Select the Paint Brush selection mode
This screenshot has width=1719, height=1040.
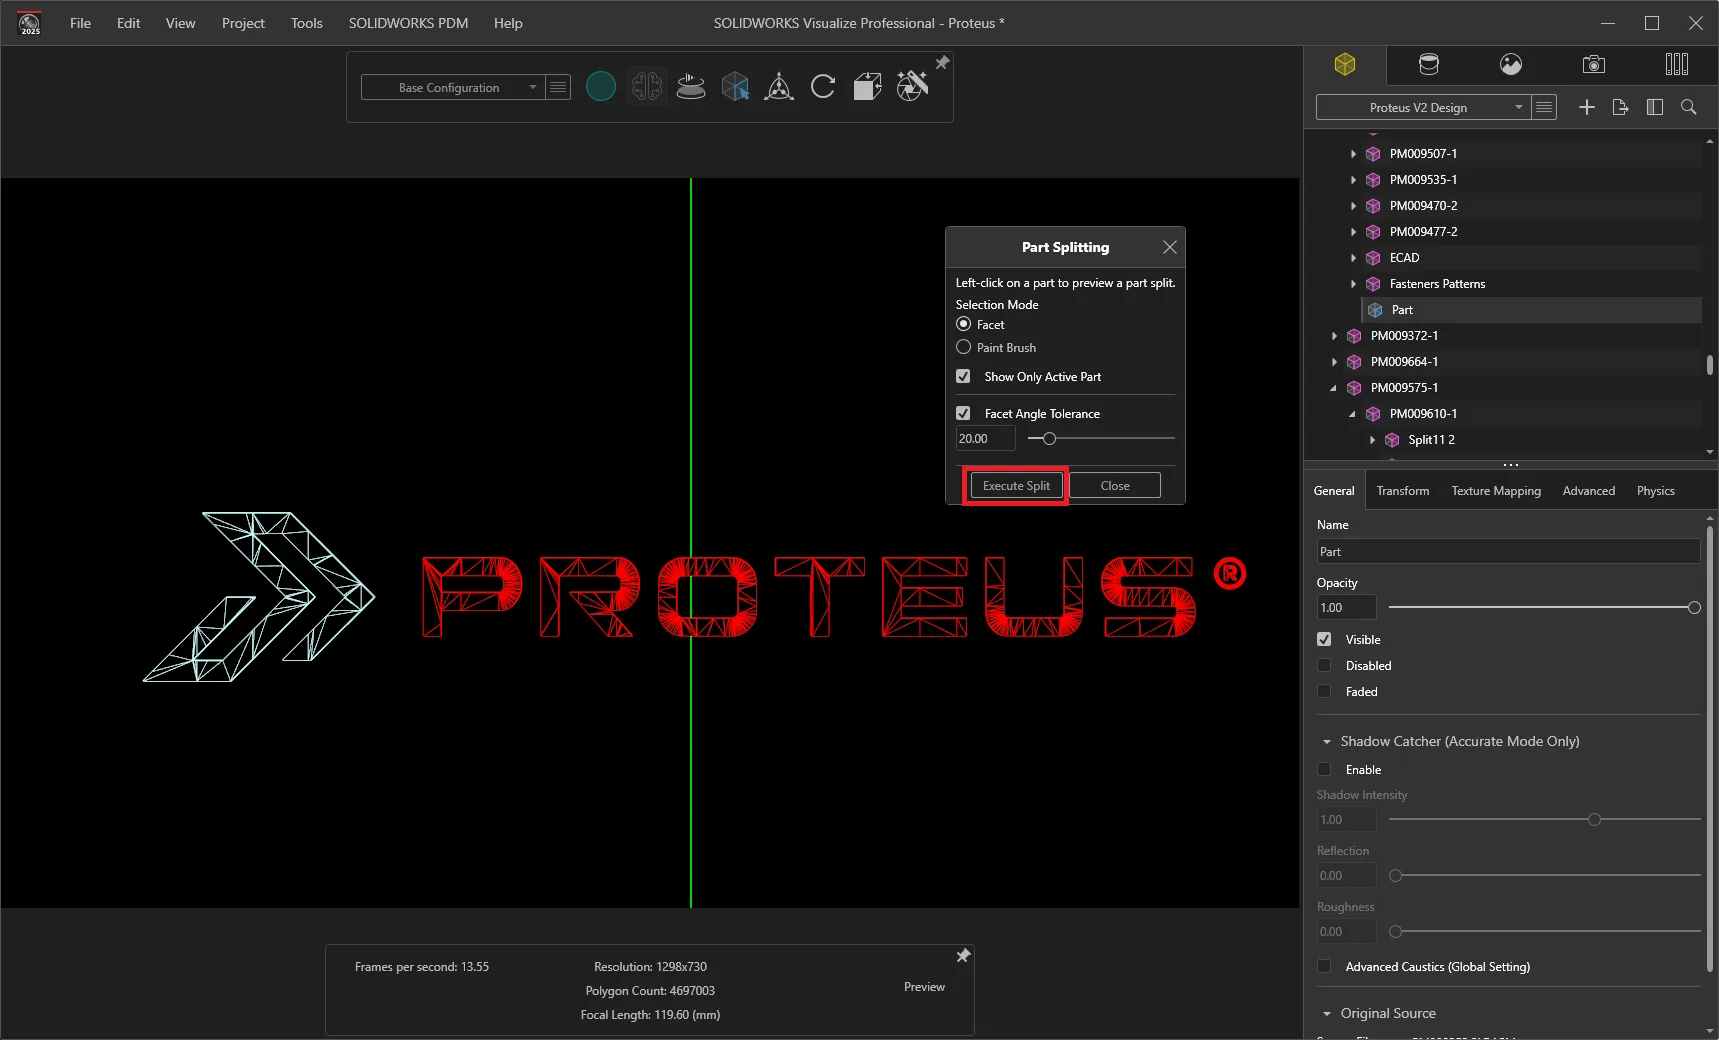(964, 347)
